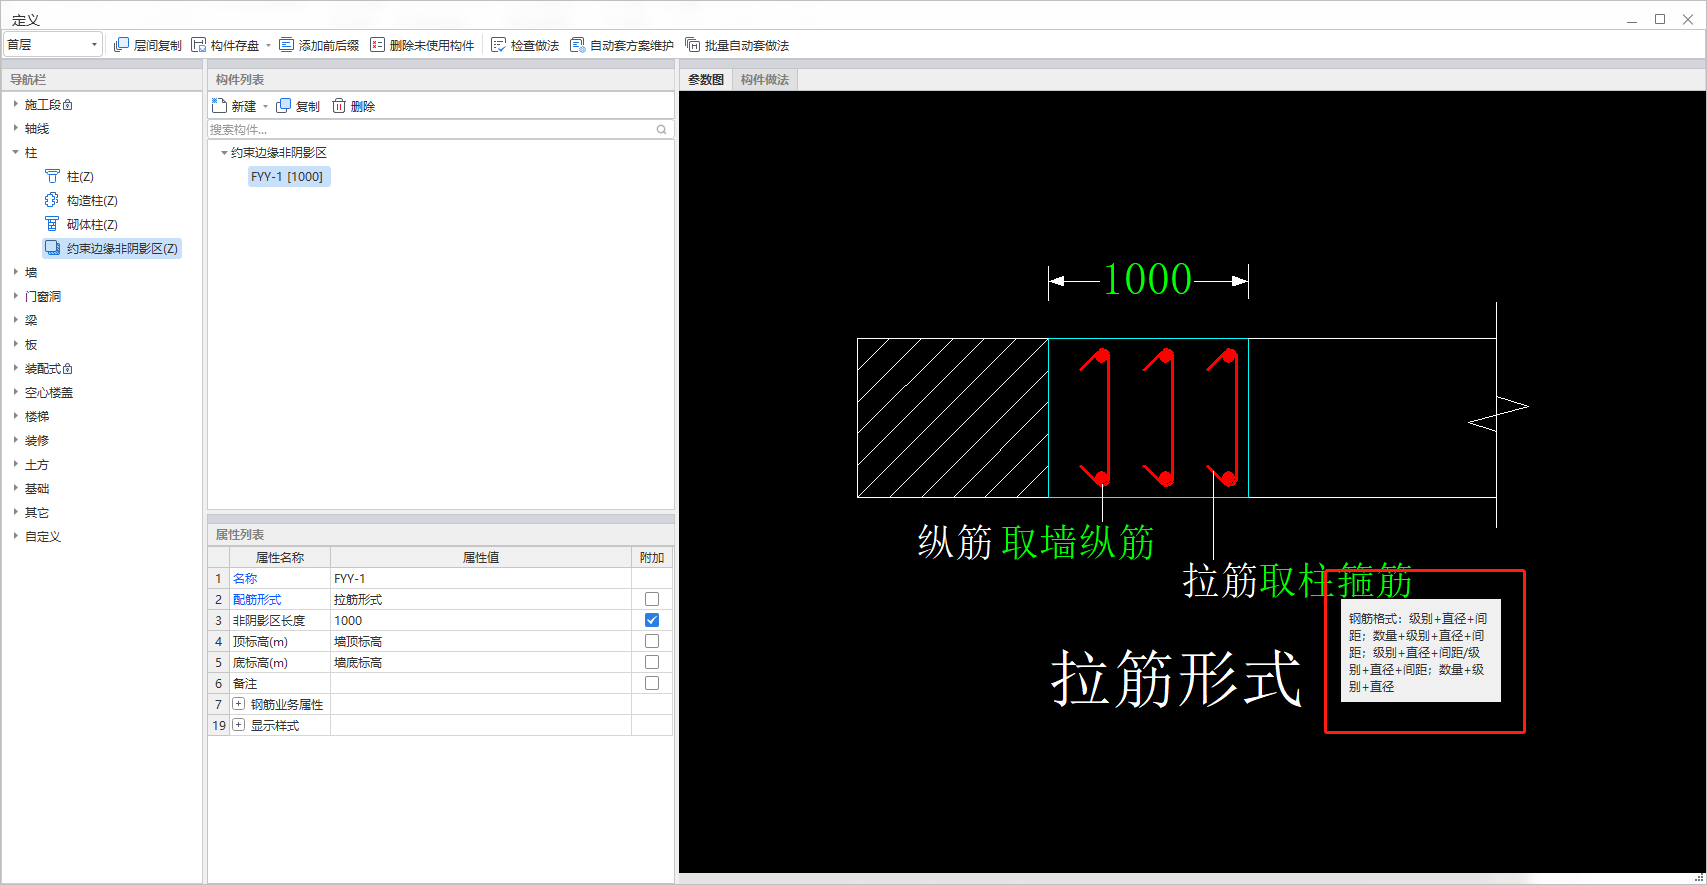Click the 底标高 value 墙底标高

[481, 662]
